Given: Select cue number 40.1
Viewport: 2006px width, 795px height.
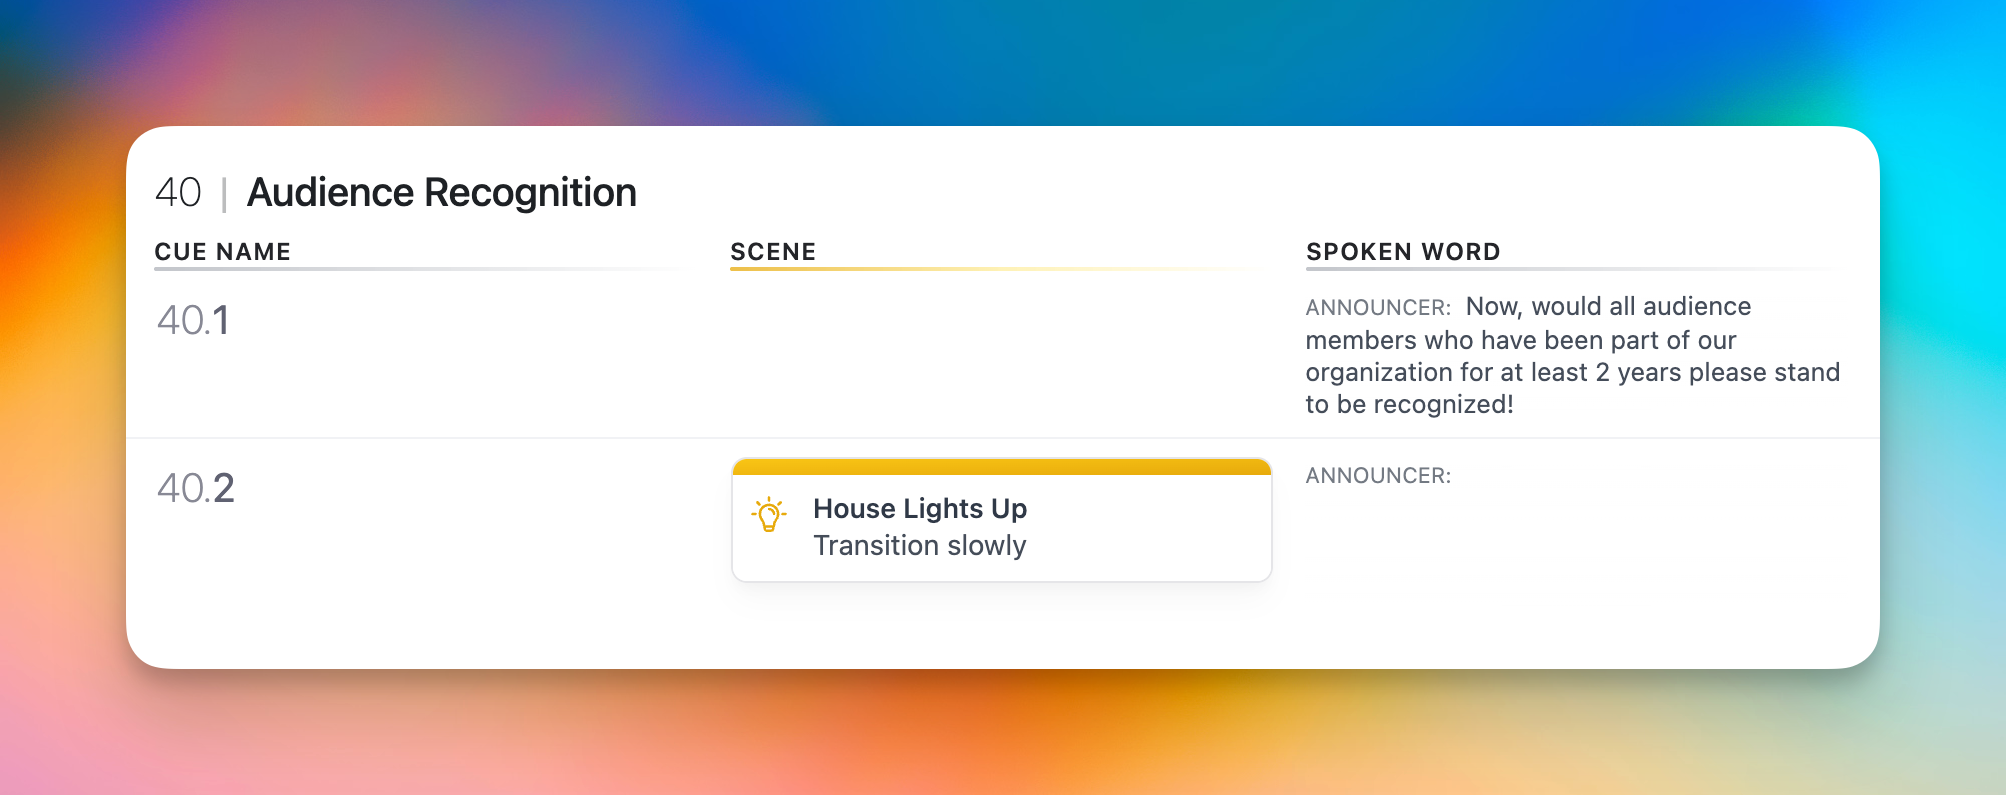Looking at the screenshot, I should (x=193, y=321).
